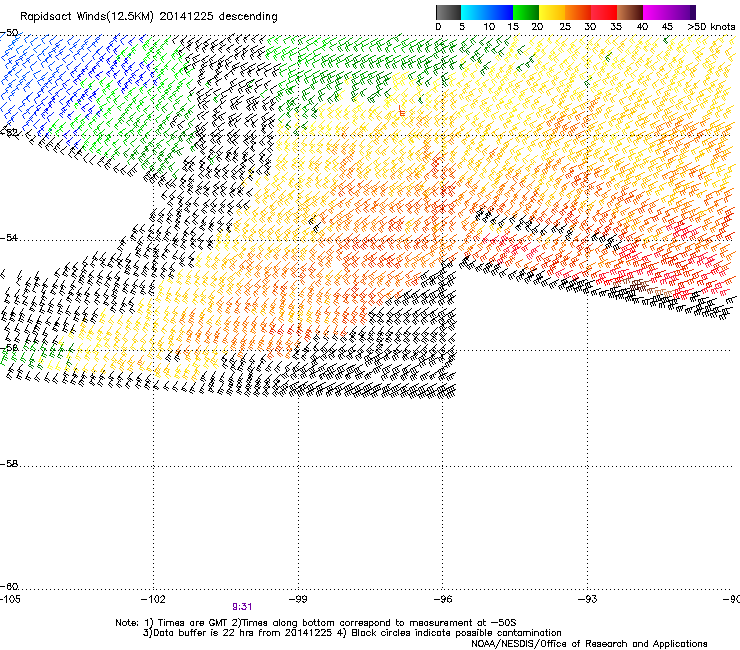
Task: Click the title 'Rapidscat Winds(12.5KM) 20141225 descending'
Action: click(x=149, y=17)
